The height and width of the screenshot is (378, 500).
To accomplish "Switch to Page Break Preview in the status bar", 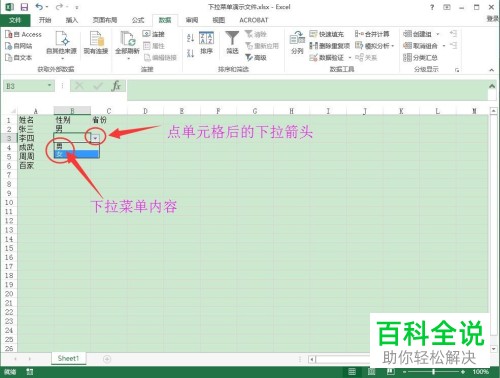I will tap(391, 372).
